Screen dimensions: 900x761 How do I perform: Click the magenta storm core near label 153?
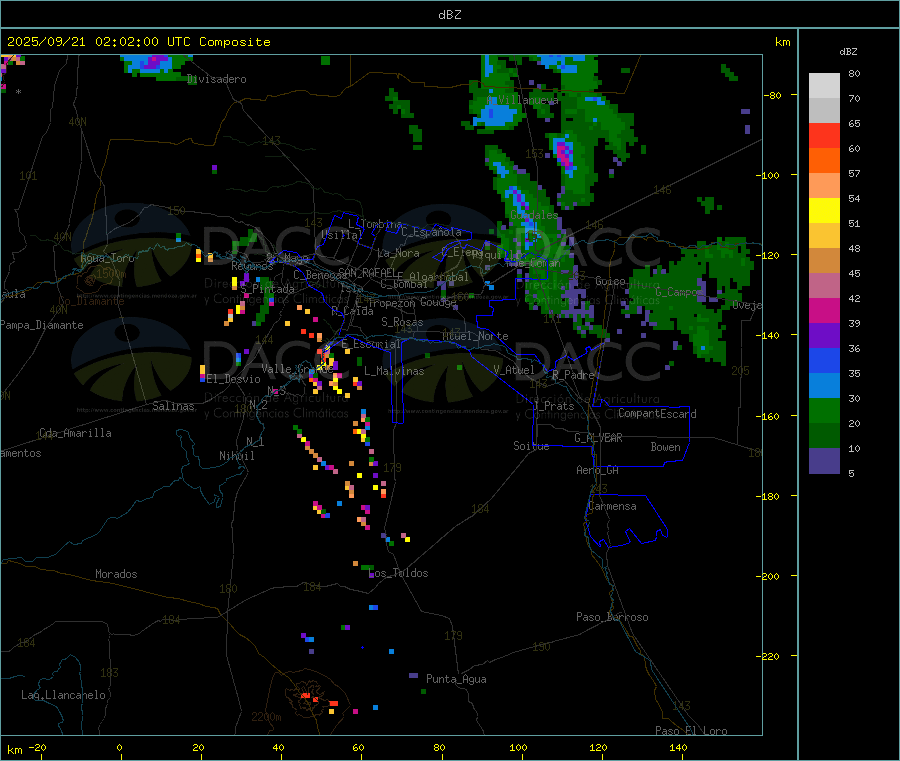click(x=565, y=153)
